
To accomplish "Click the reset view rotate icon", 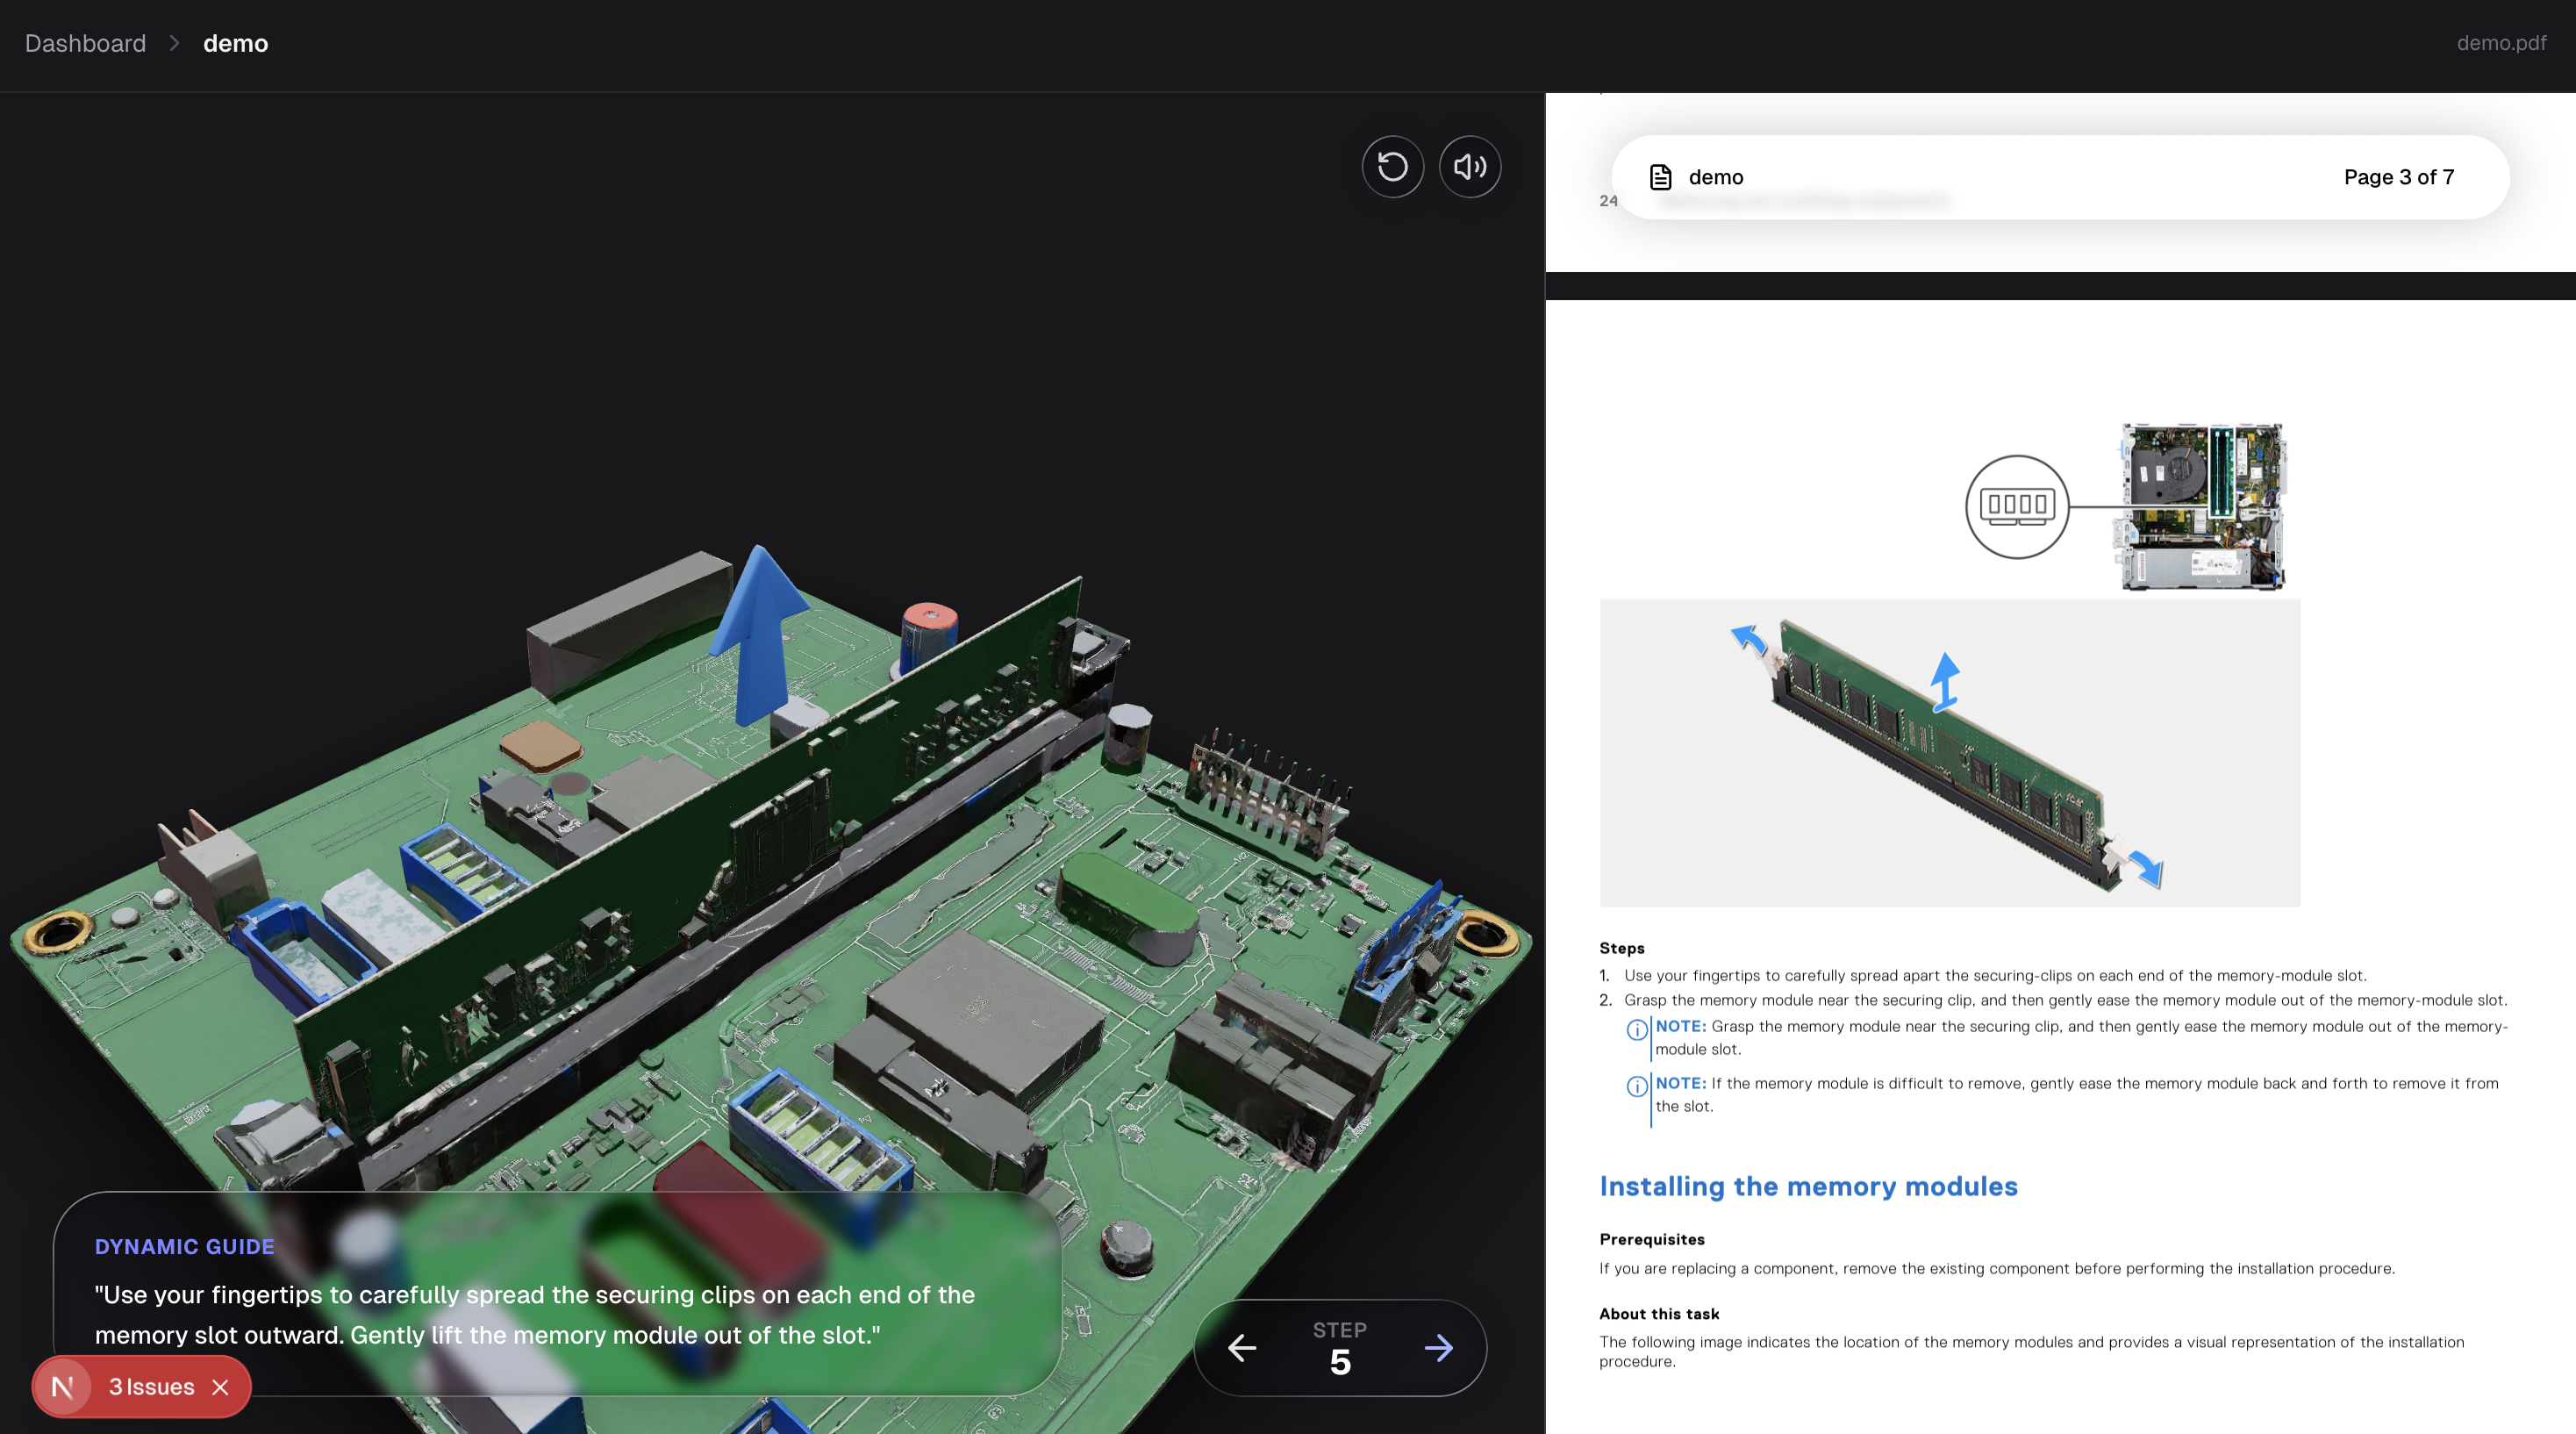I will [x=1392, y=167].
